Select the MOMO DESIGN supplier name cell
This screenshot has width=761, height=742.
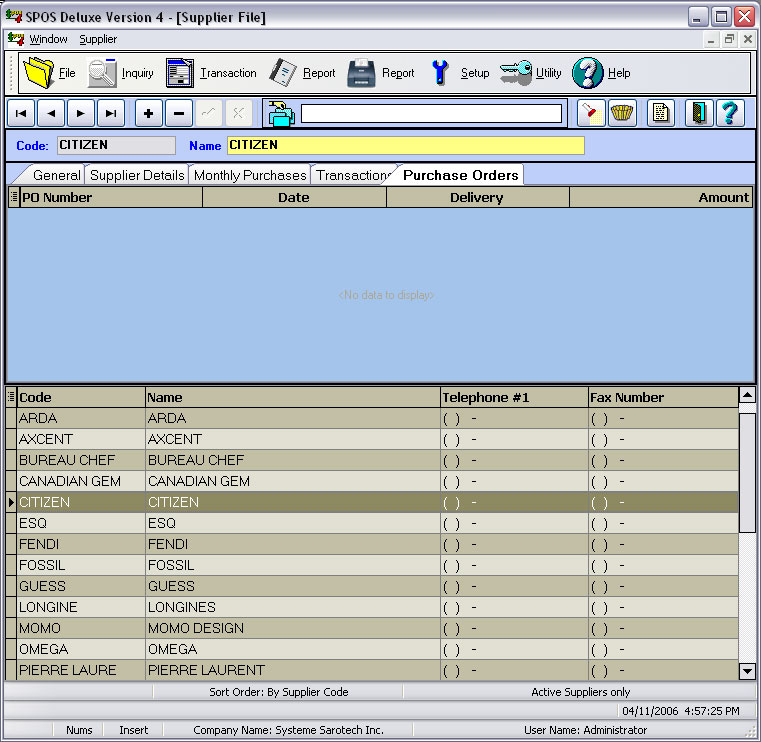pyautogui.click(x=293, y=628)
